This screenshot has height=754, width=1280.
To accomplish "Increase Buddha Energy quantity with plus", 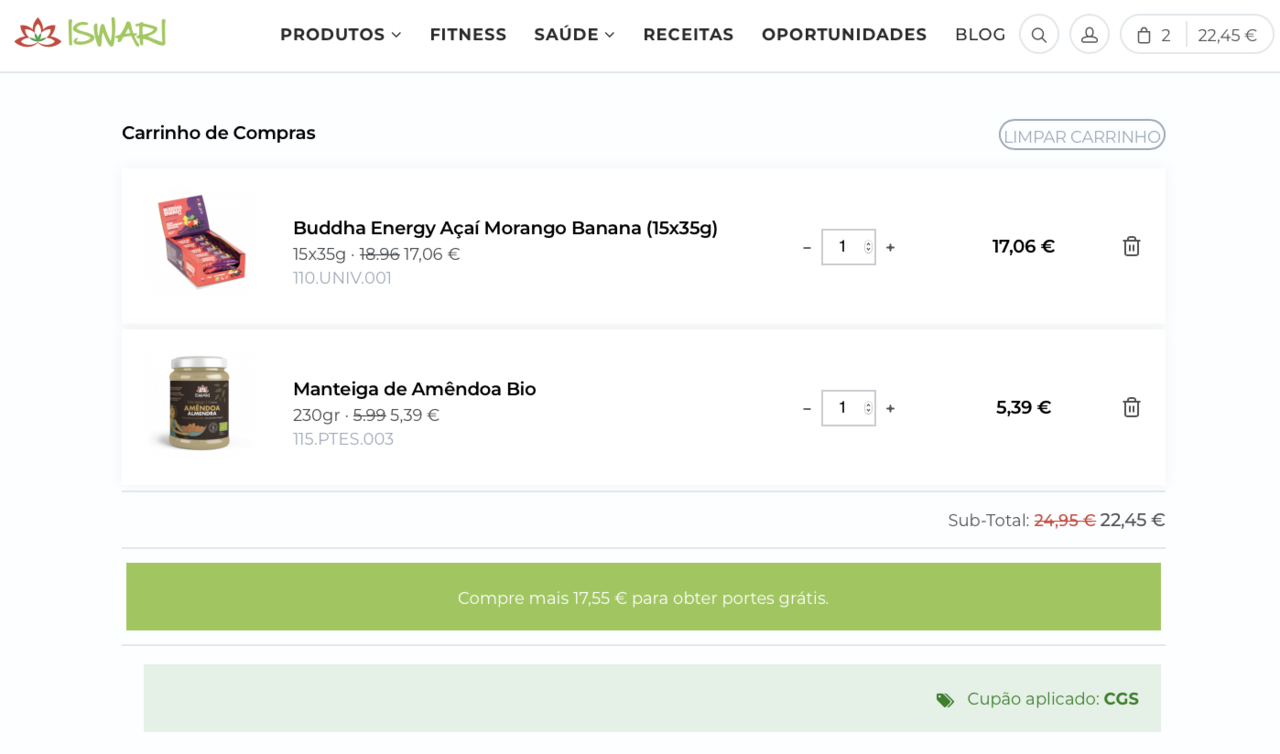I will click(x=890, y=248).
